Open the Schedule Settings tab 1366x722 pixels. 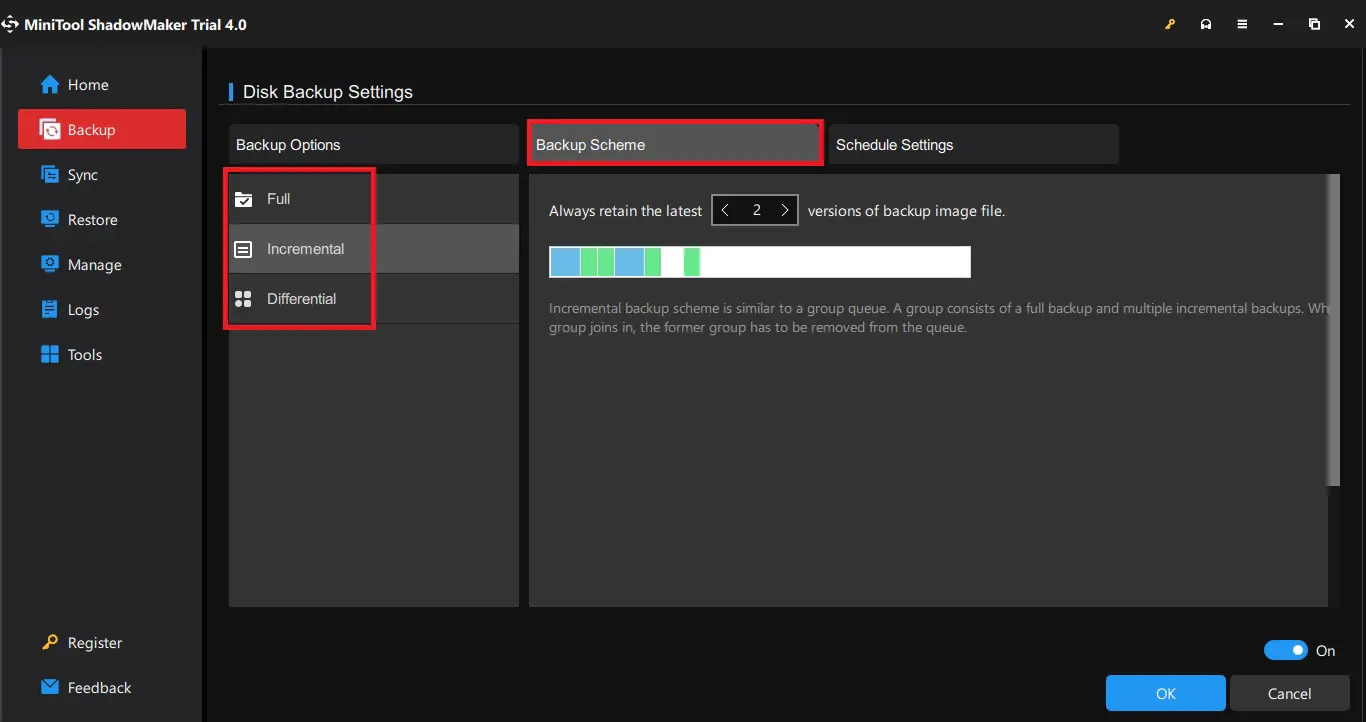coord(973,145)
